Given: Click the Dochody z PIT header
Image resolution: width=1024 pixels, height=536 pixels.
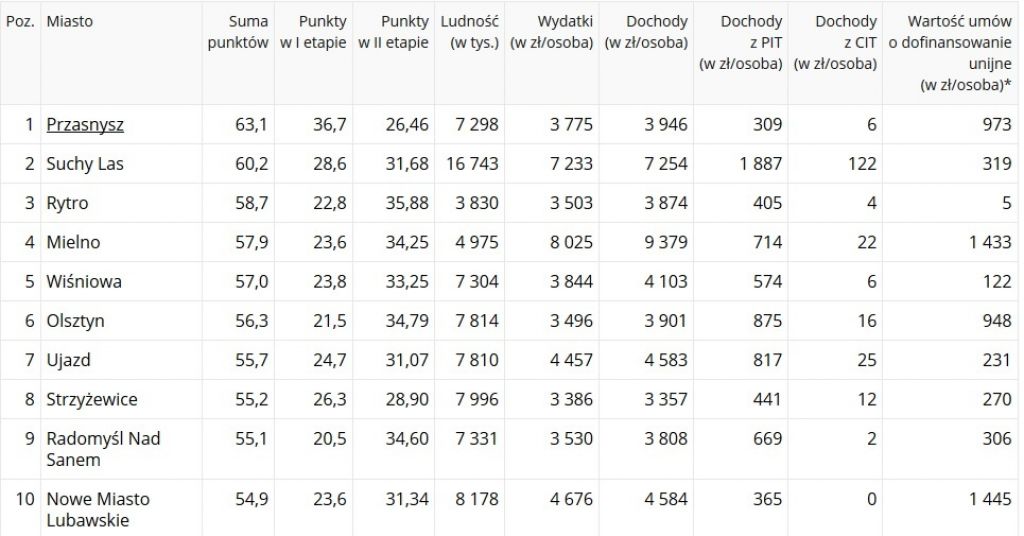Looking at the screenshot, I should pos(739,42).
